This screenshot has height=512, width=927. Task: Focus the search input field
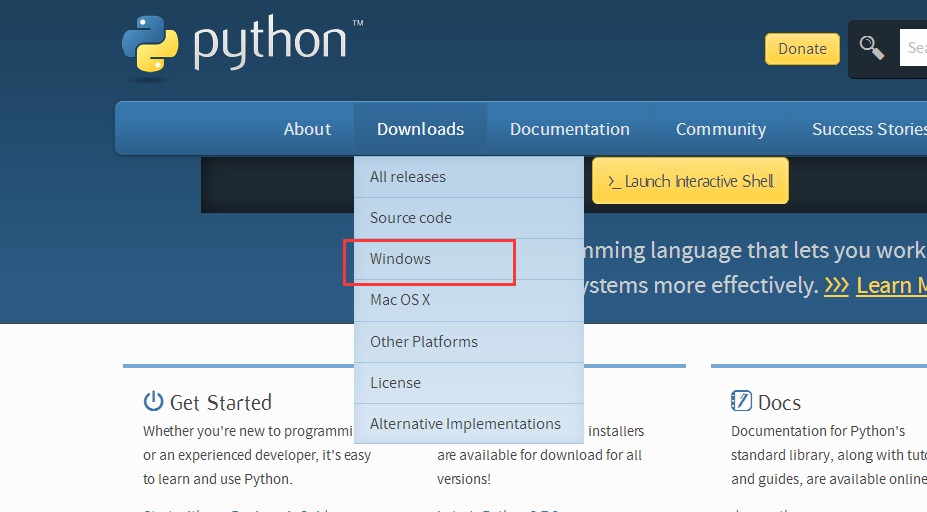coord(913,47)
